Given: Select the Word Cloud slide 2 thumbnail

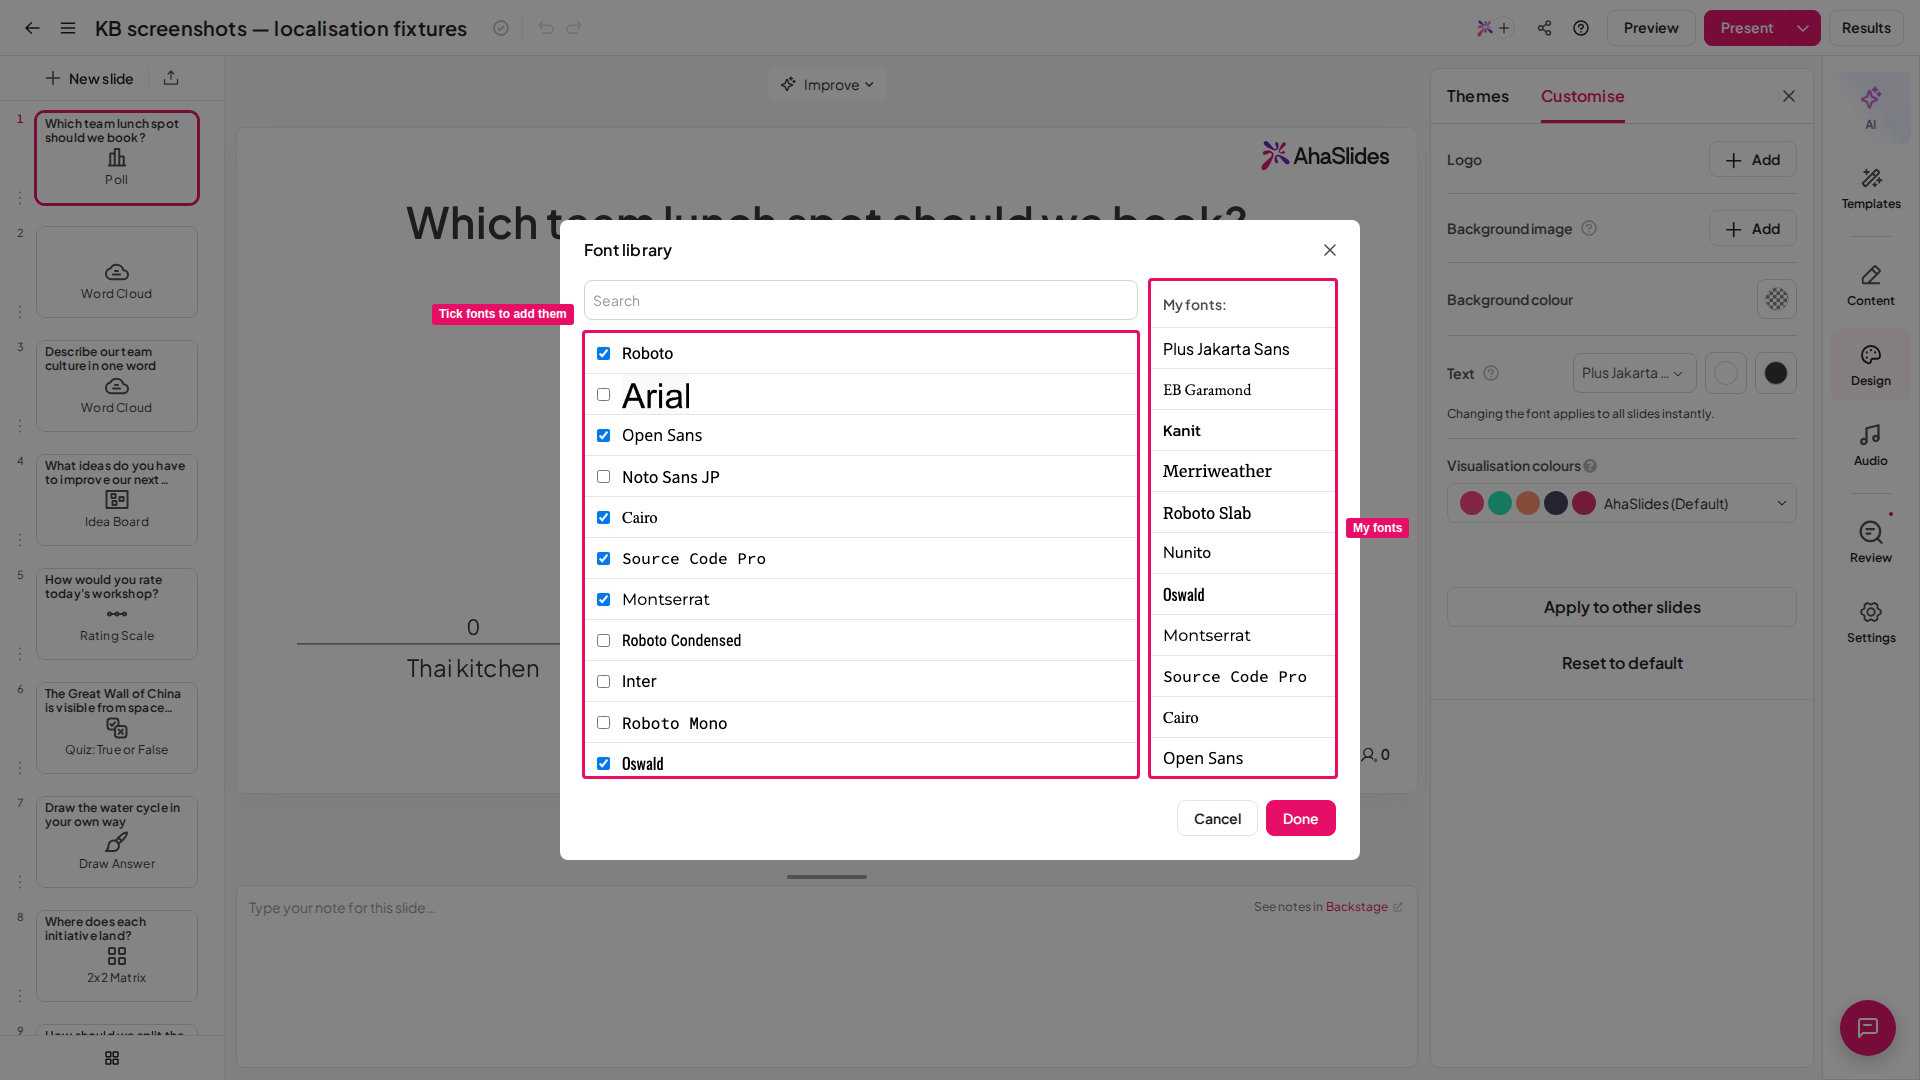Looking at the screenshot, I should [x=117, y=272].
